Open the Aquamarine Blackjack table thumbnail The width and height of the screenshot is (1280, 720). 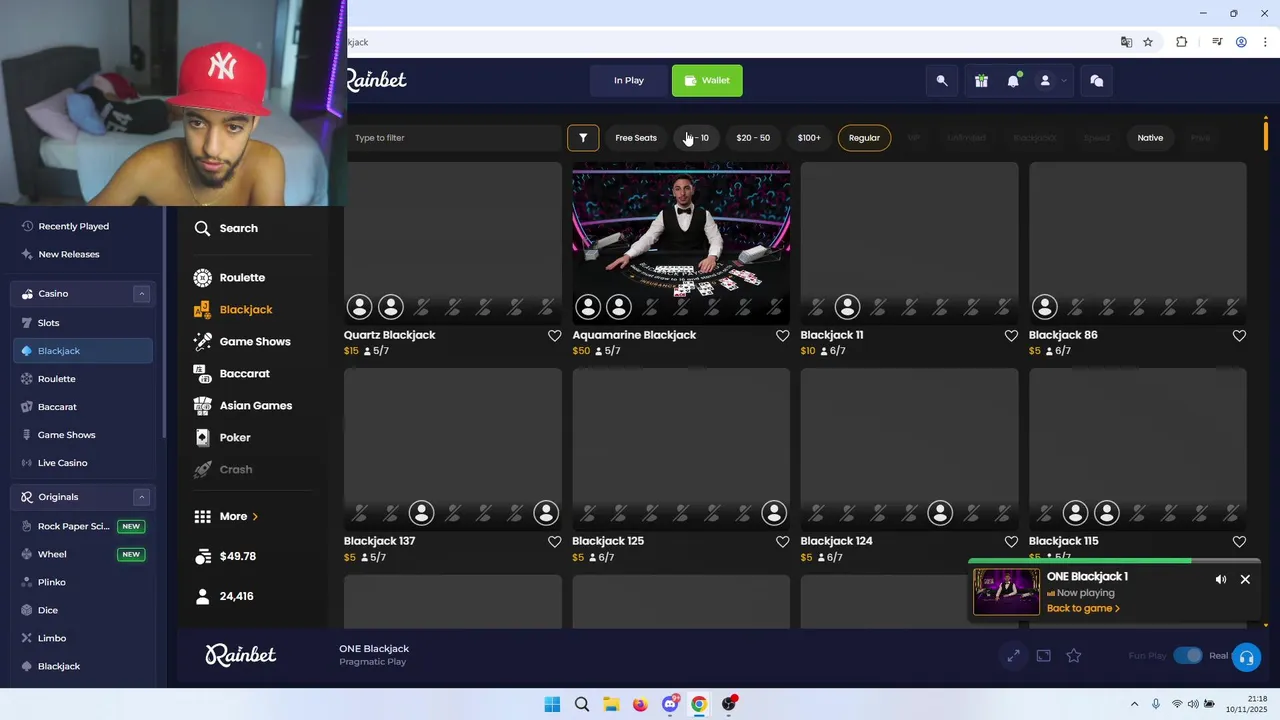point(681,243)
